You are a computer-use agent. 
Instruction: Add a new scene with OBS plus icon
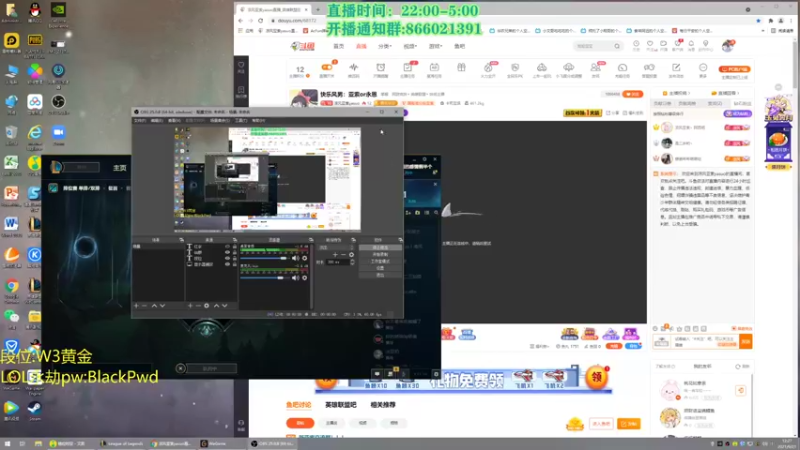click(136, 306)
